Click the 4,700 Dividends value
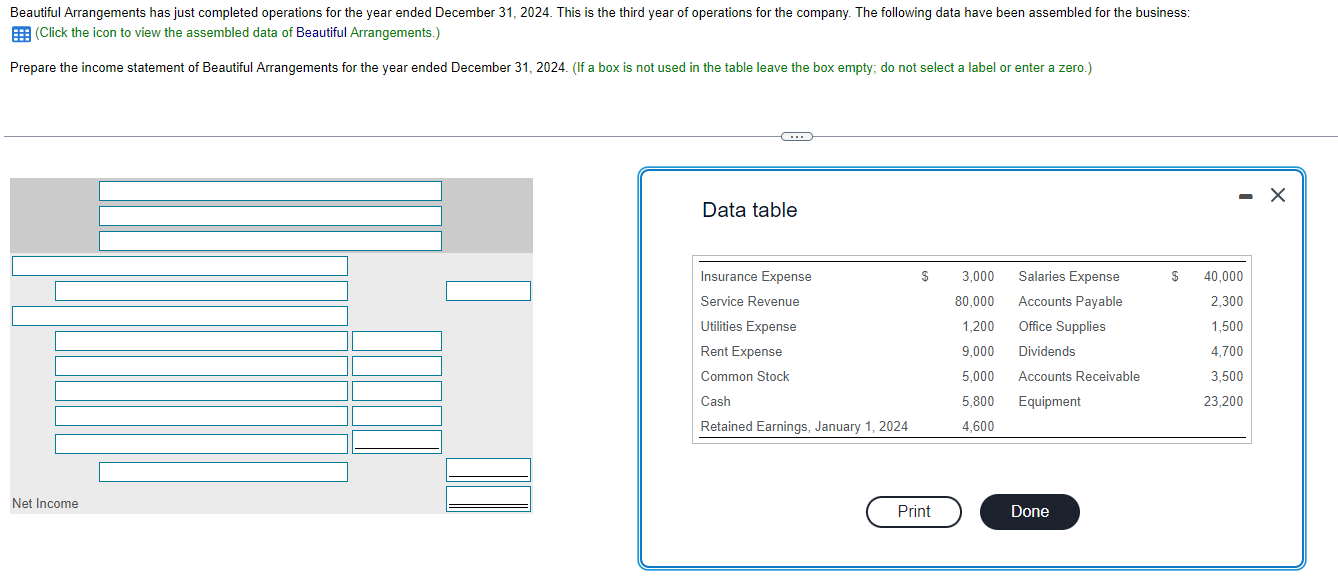Screen dimensions: 1338x584 (x=1227, y=352)
